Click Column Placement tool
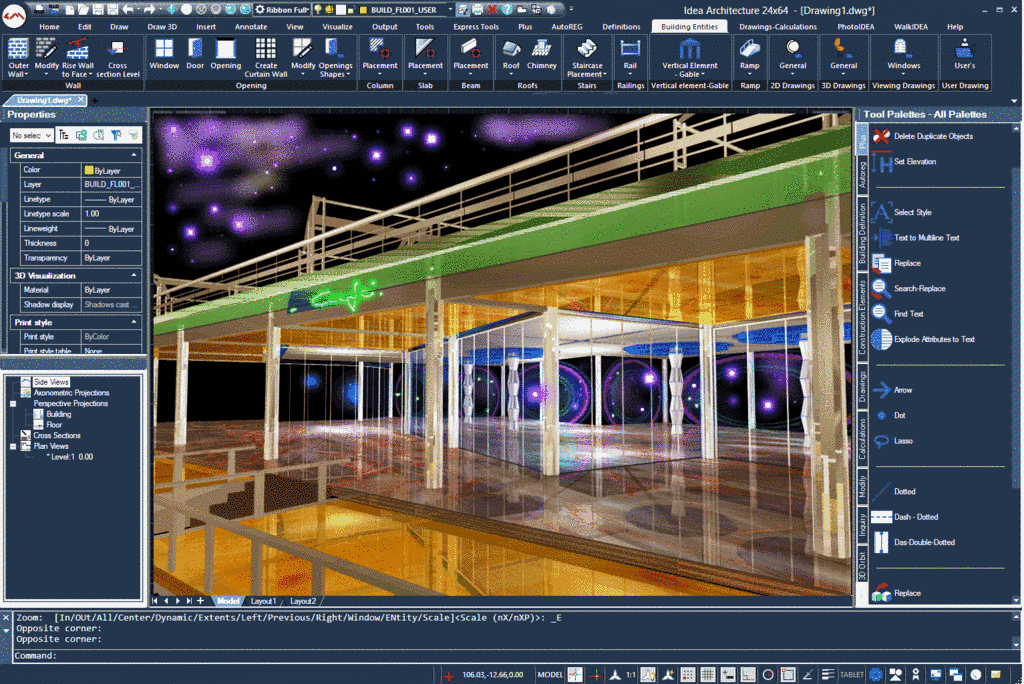 (379, 57)
